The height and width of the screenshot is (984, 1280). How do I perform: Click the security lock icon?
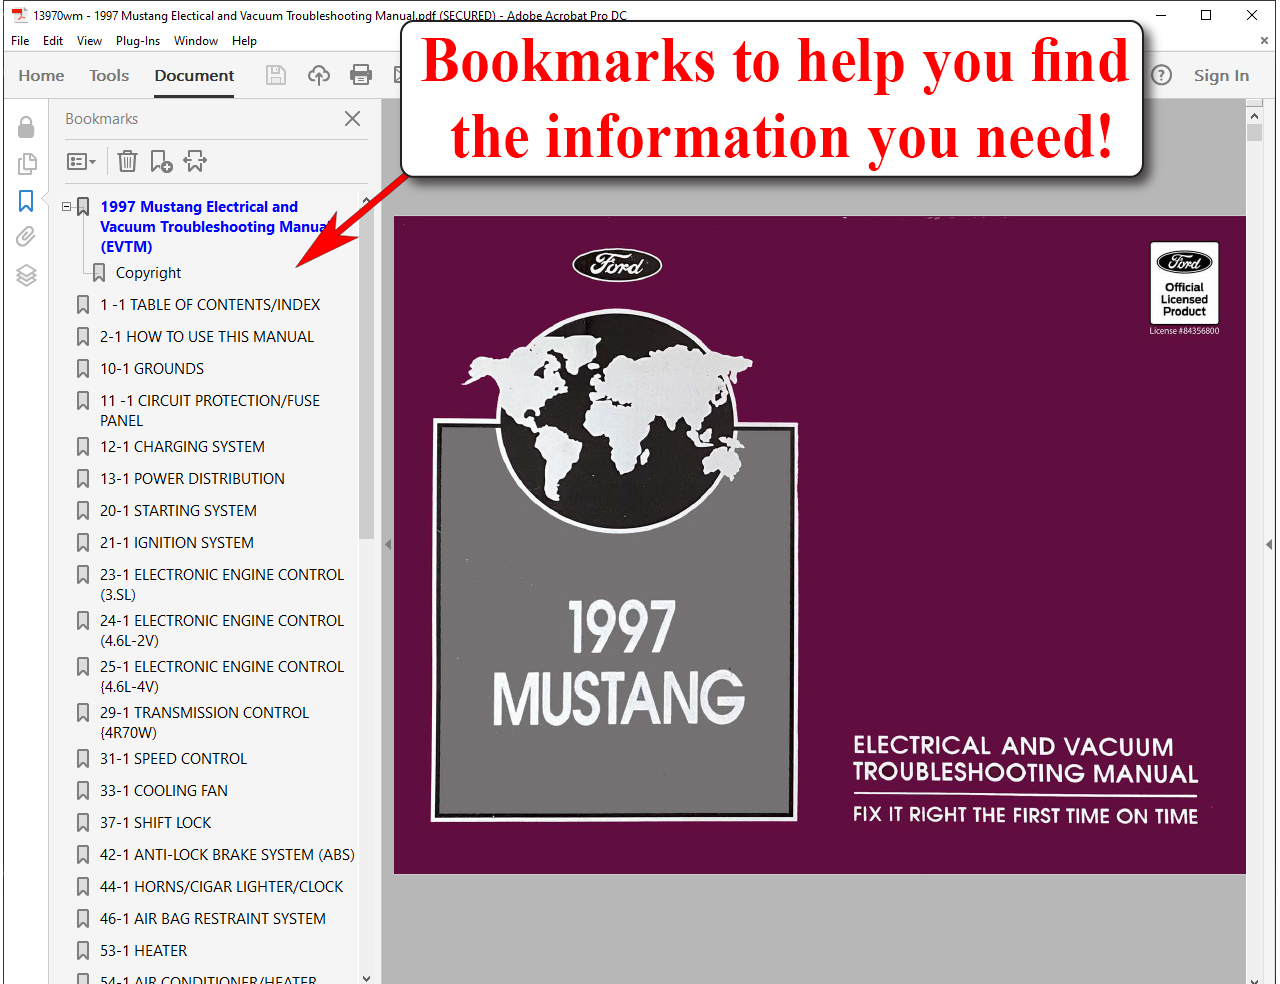(26, 127)
